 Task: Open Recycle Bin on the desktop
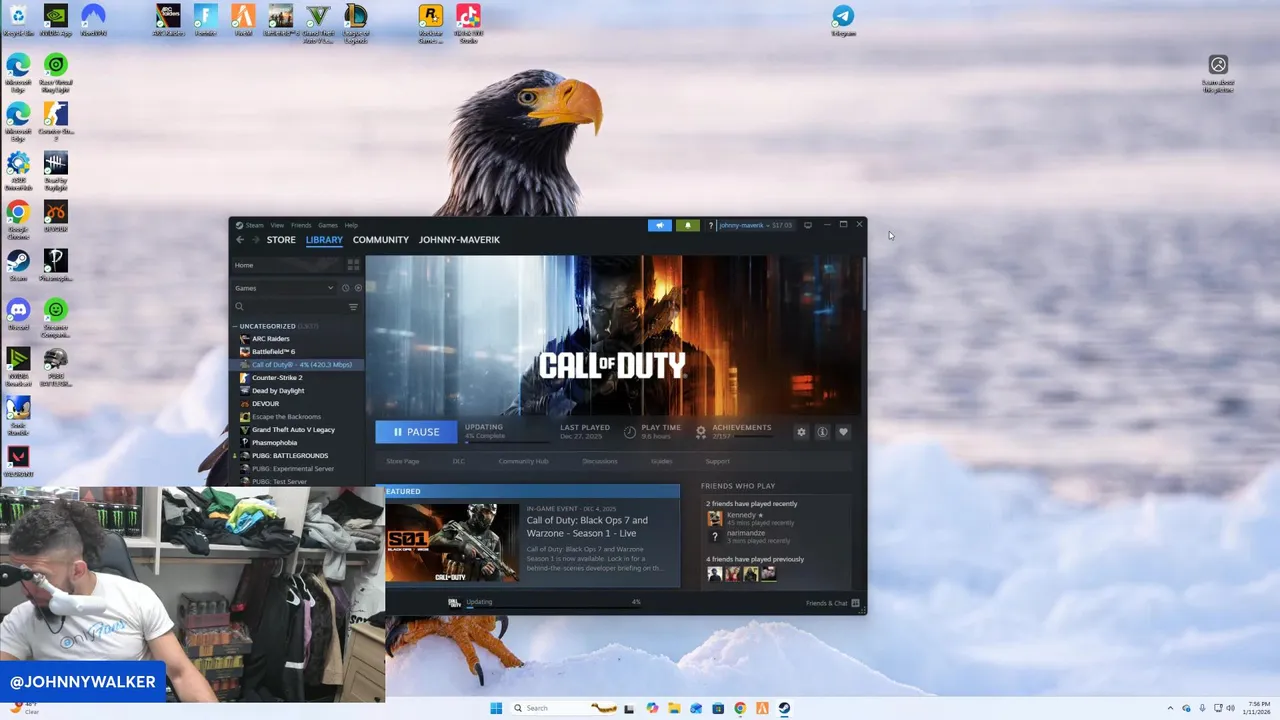17,20
